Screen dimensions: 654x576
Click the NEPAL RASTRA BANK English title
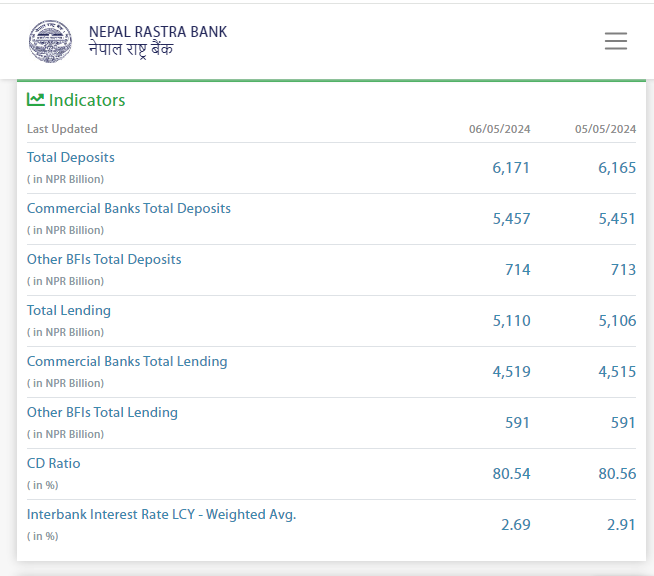click(158, 32)
